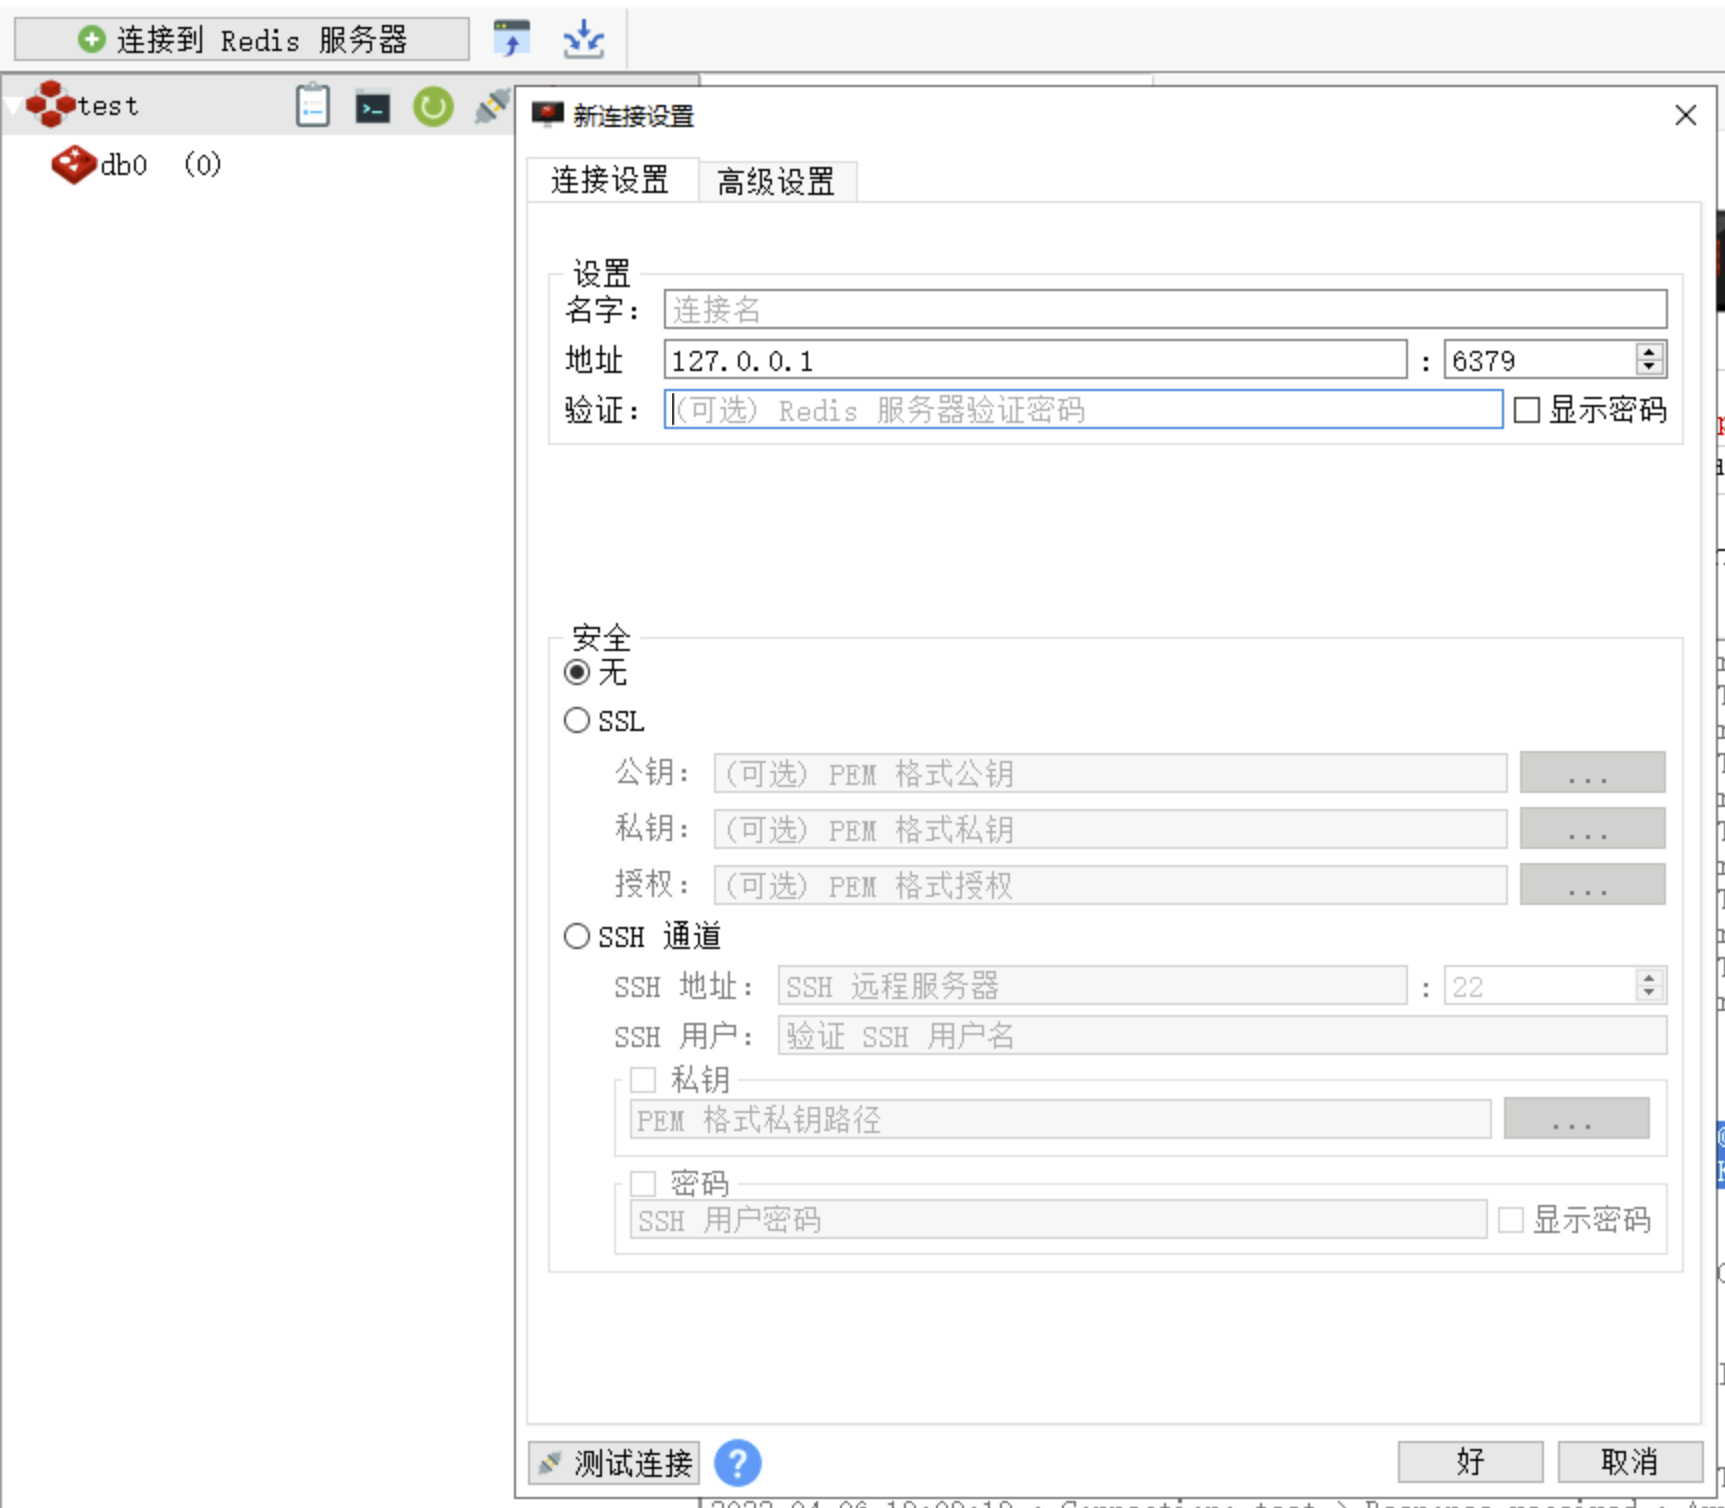Close the 新连接设置 dialog

1686,115
